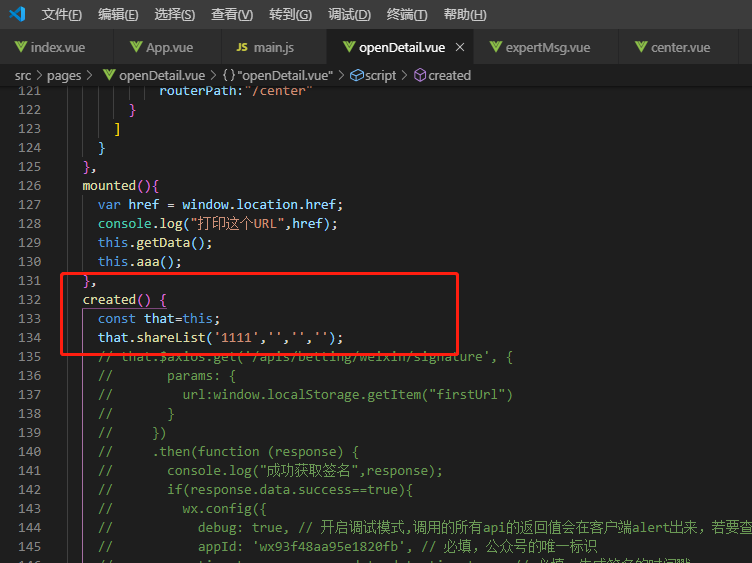Viewport: 752px width, 563px height.
Task: Click the Vue icon in the breadcrumb
Action: click(109, 75)
